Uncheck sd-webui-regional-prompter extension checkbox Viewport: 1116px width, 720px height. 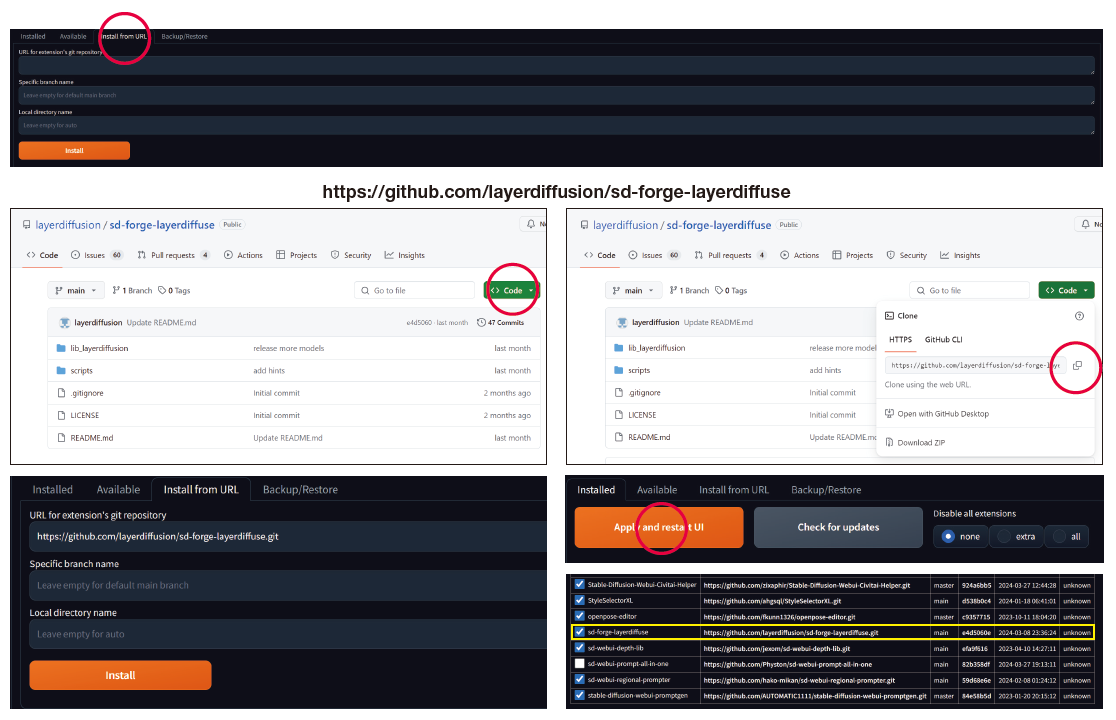(x=579, y=679)
